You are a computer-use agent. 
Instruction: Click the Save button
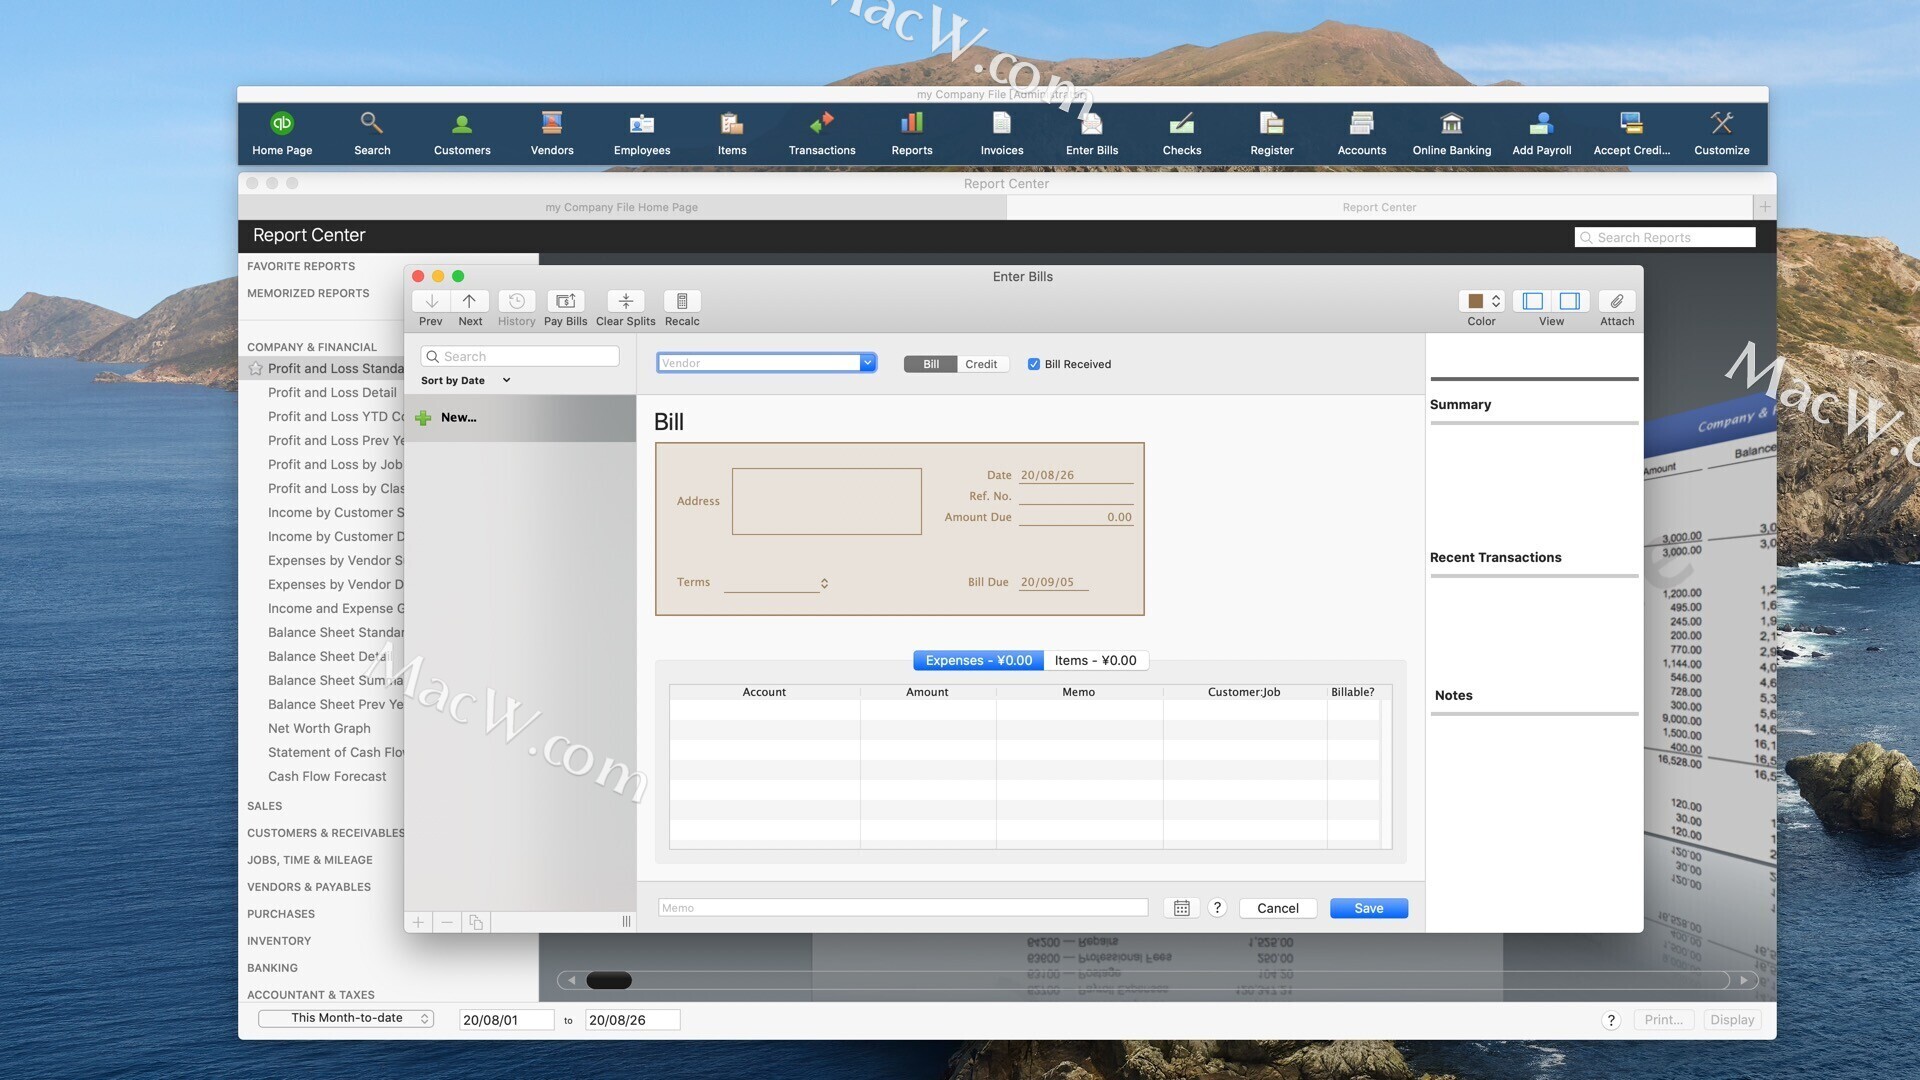(x=1369, y=908)
